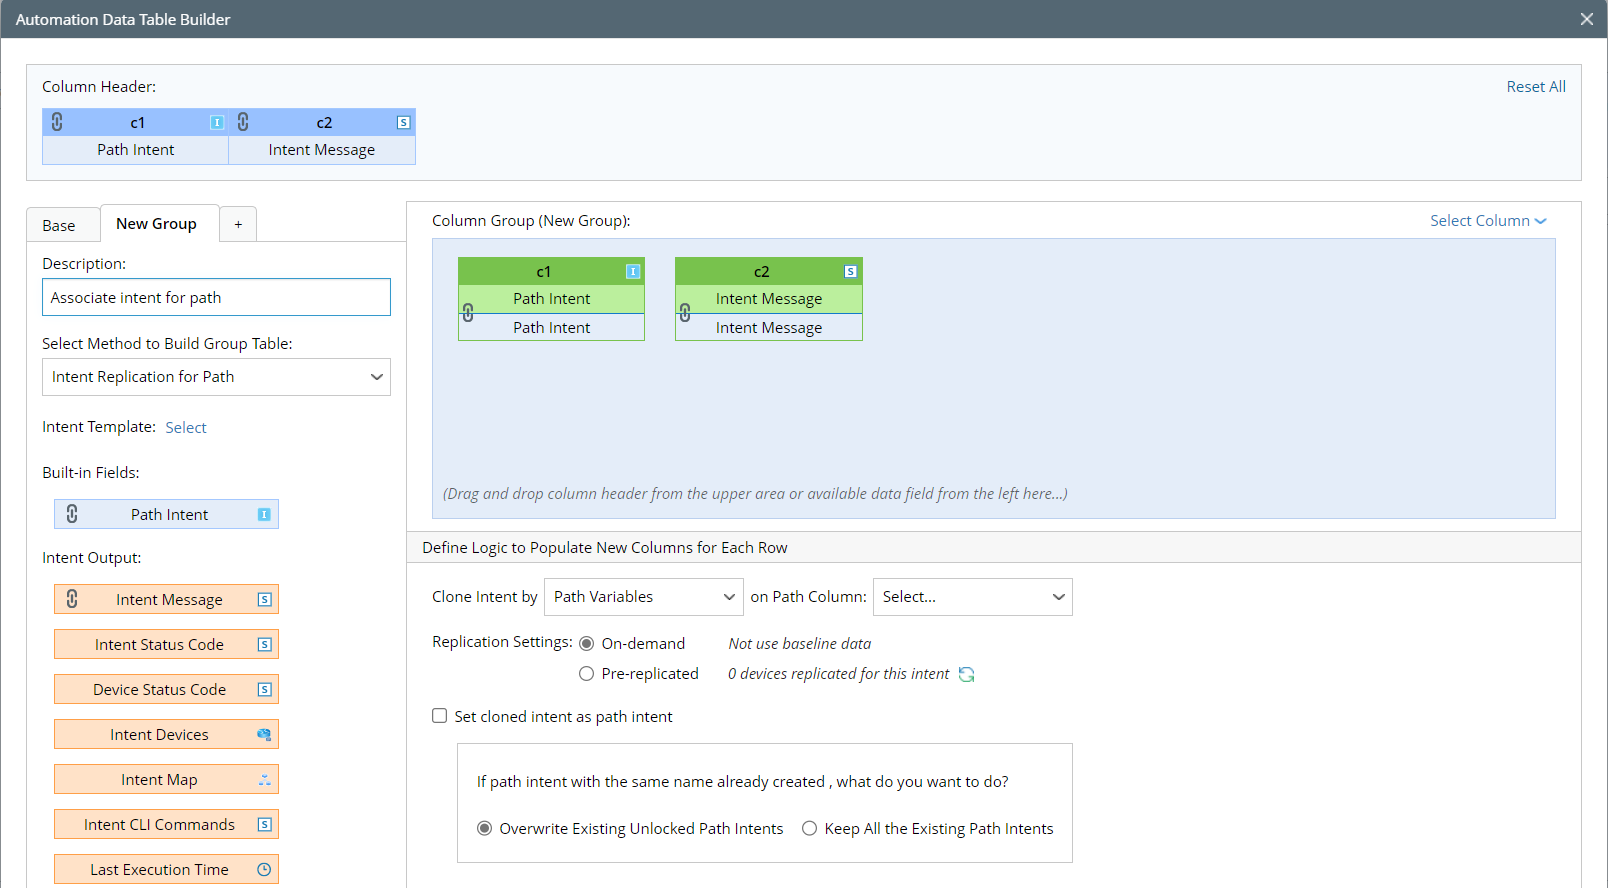Image resolution: width=1608 pixels, height=888 pixels.
Task: Open the Path Column Select dropdown
Action: click(x=972, y=597)
